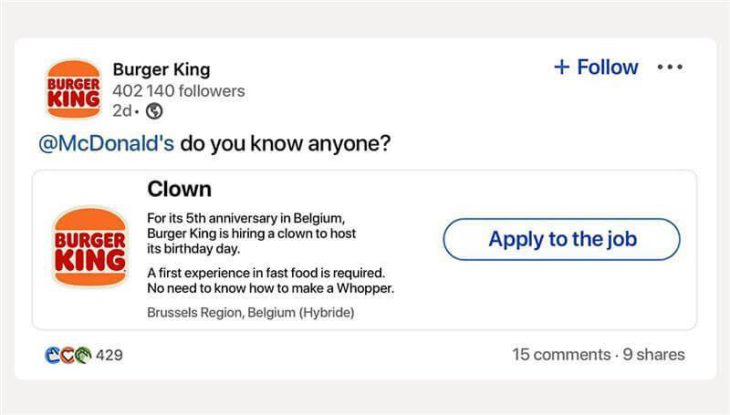The width and height of the screenshot is (730, 415).
Task: View the 9 shares link
Action: 654,354
